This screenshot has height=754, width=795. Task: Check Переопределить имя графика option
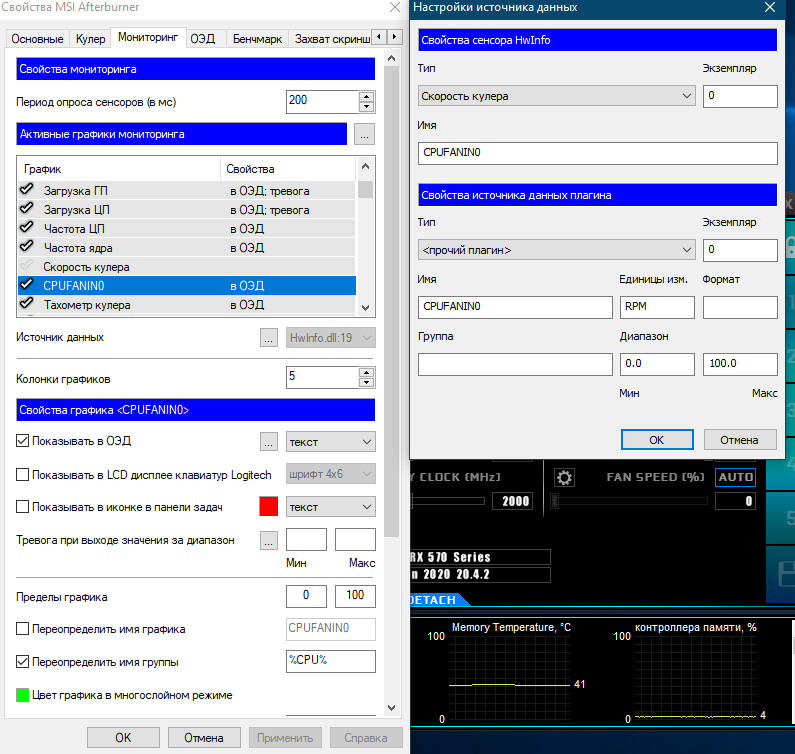22,629
